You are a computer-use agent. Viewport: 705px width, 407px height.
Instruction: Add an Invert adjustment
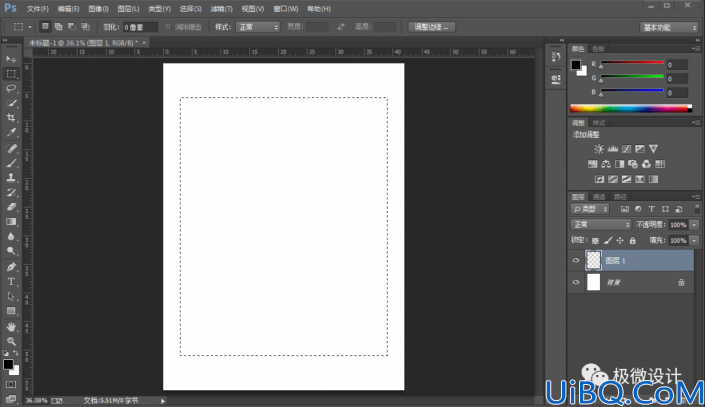(x=599, y=179)
